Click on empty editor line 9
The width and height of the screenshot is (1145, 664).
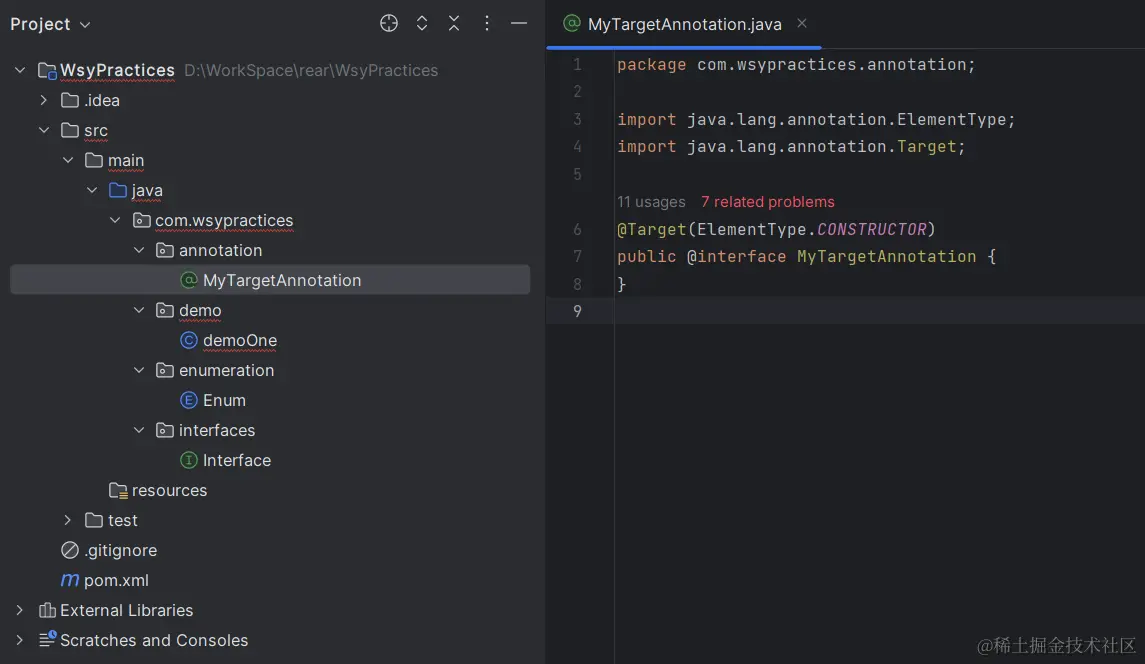click(850, 311)
